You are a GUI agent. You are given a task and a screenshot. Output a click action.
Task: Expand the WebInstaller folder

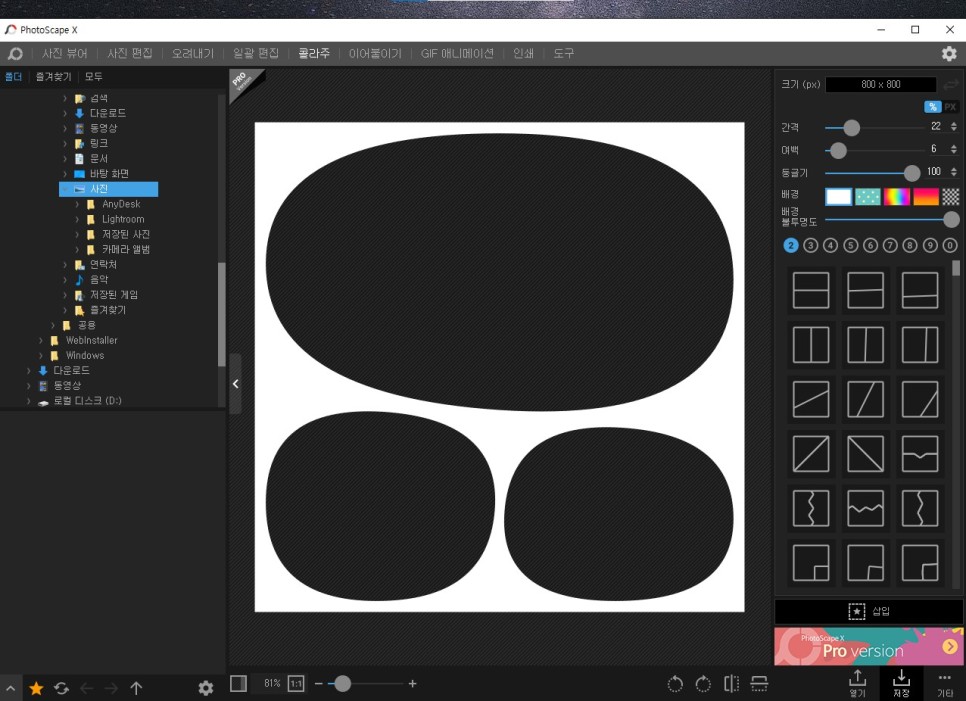pos(41,340)
